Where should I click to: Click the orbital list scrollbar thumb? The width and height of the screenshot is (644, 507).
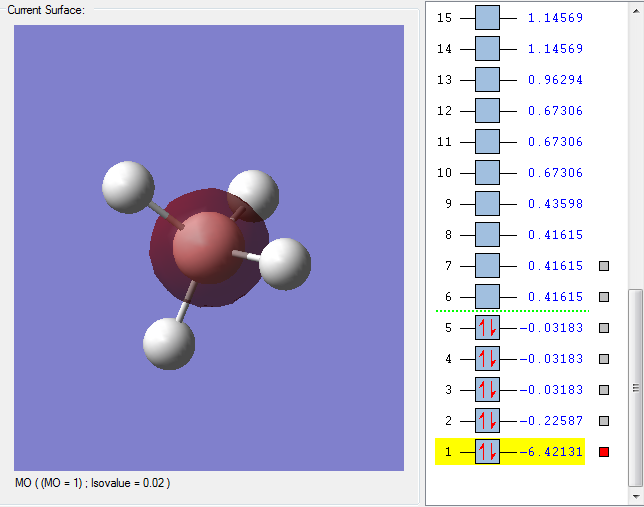[635, 388]
